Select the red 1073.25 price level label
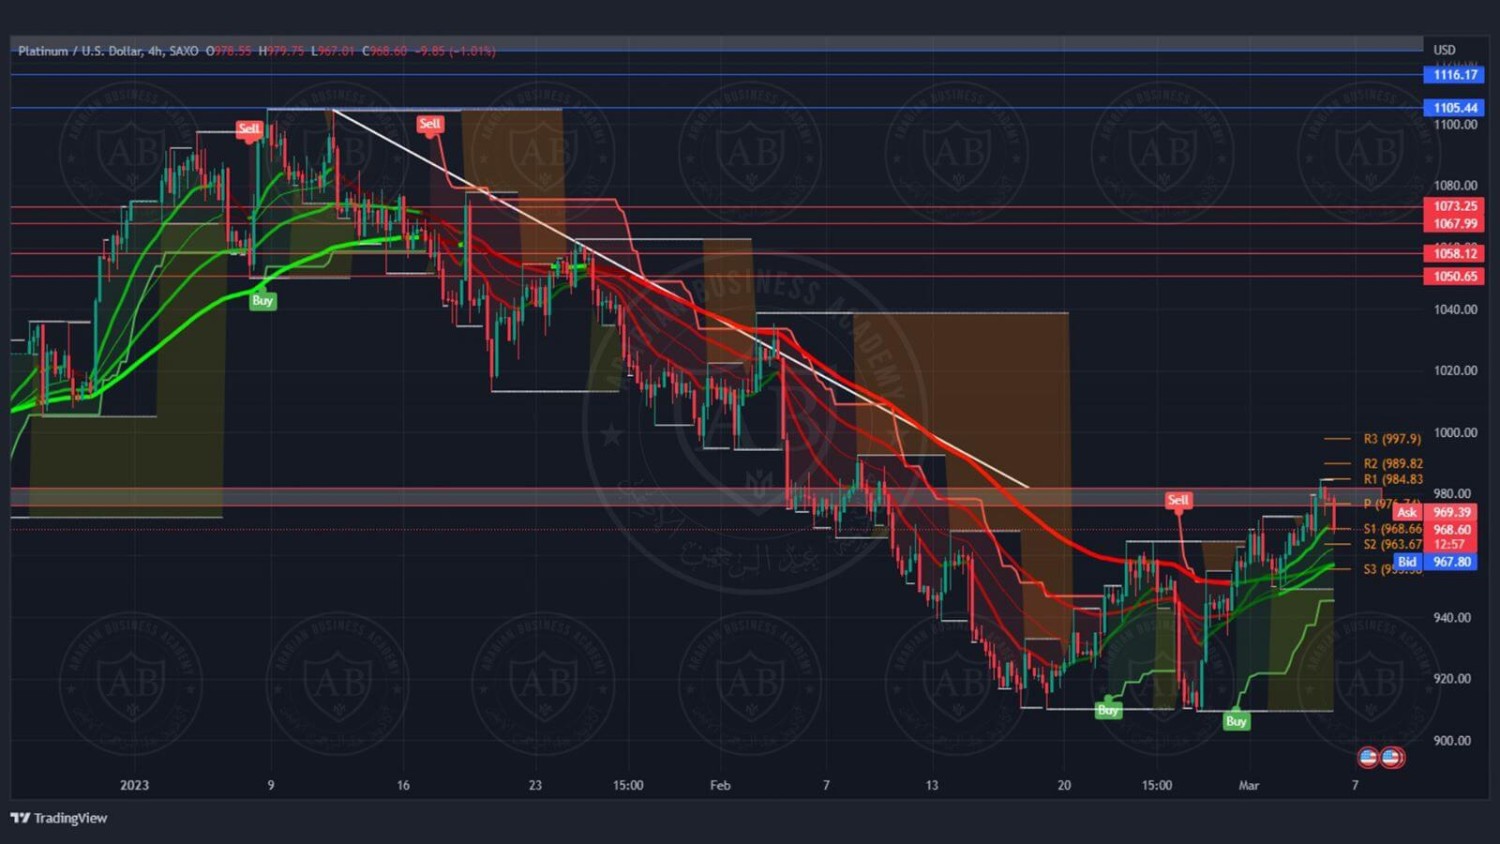The height and width of the screenshot is (844, 1500). tap(1454, 206)
